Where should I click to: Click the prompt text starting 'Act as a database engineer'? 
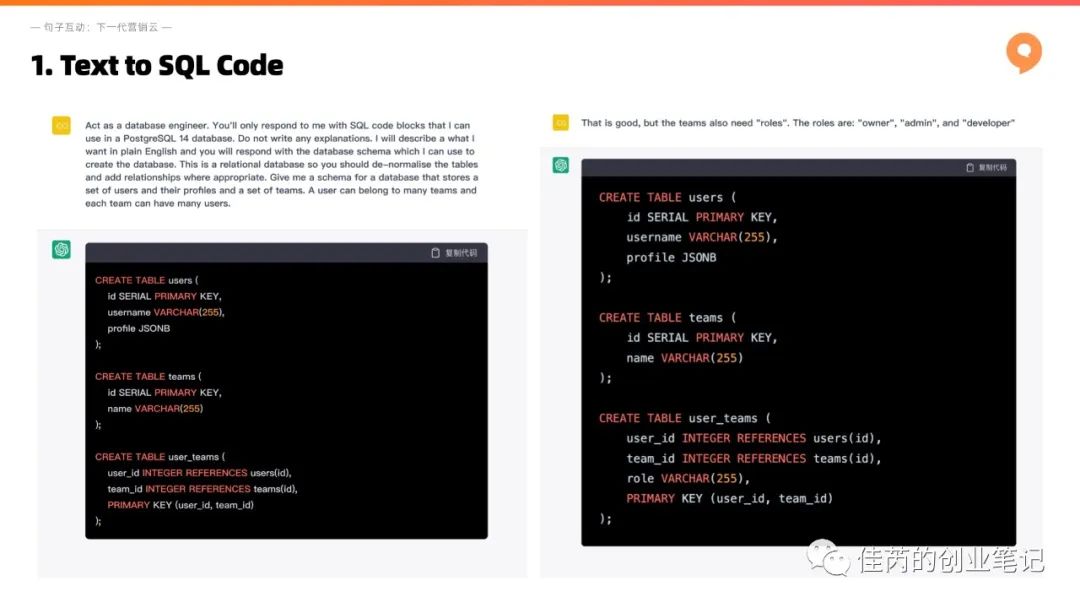tap(281, 164)
